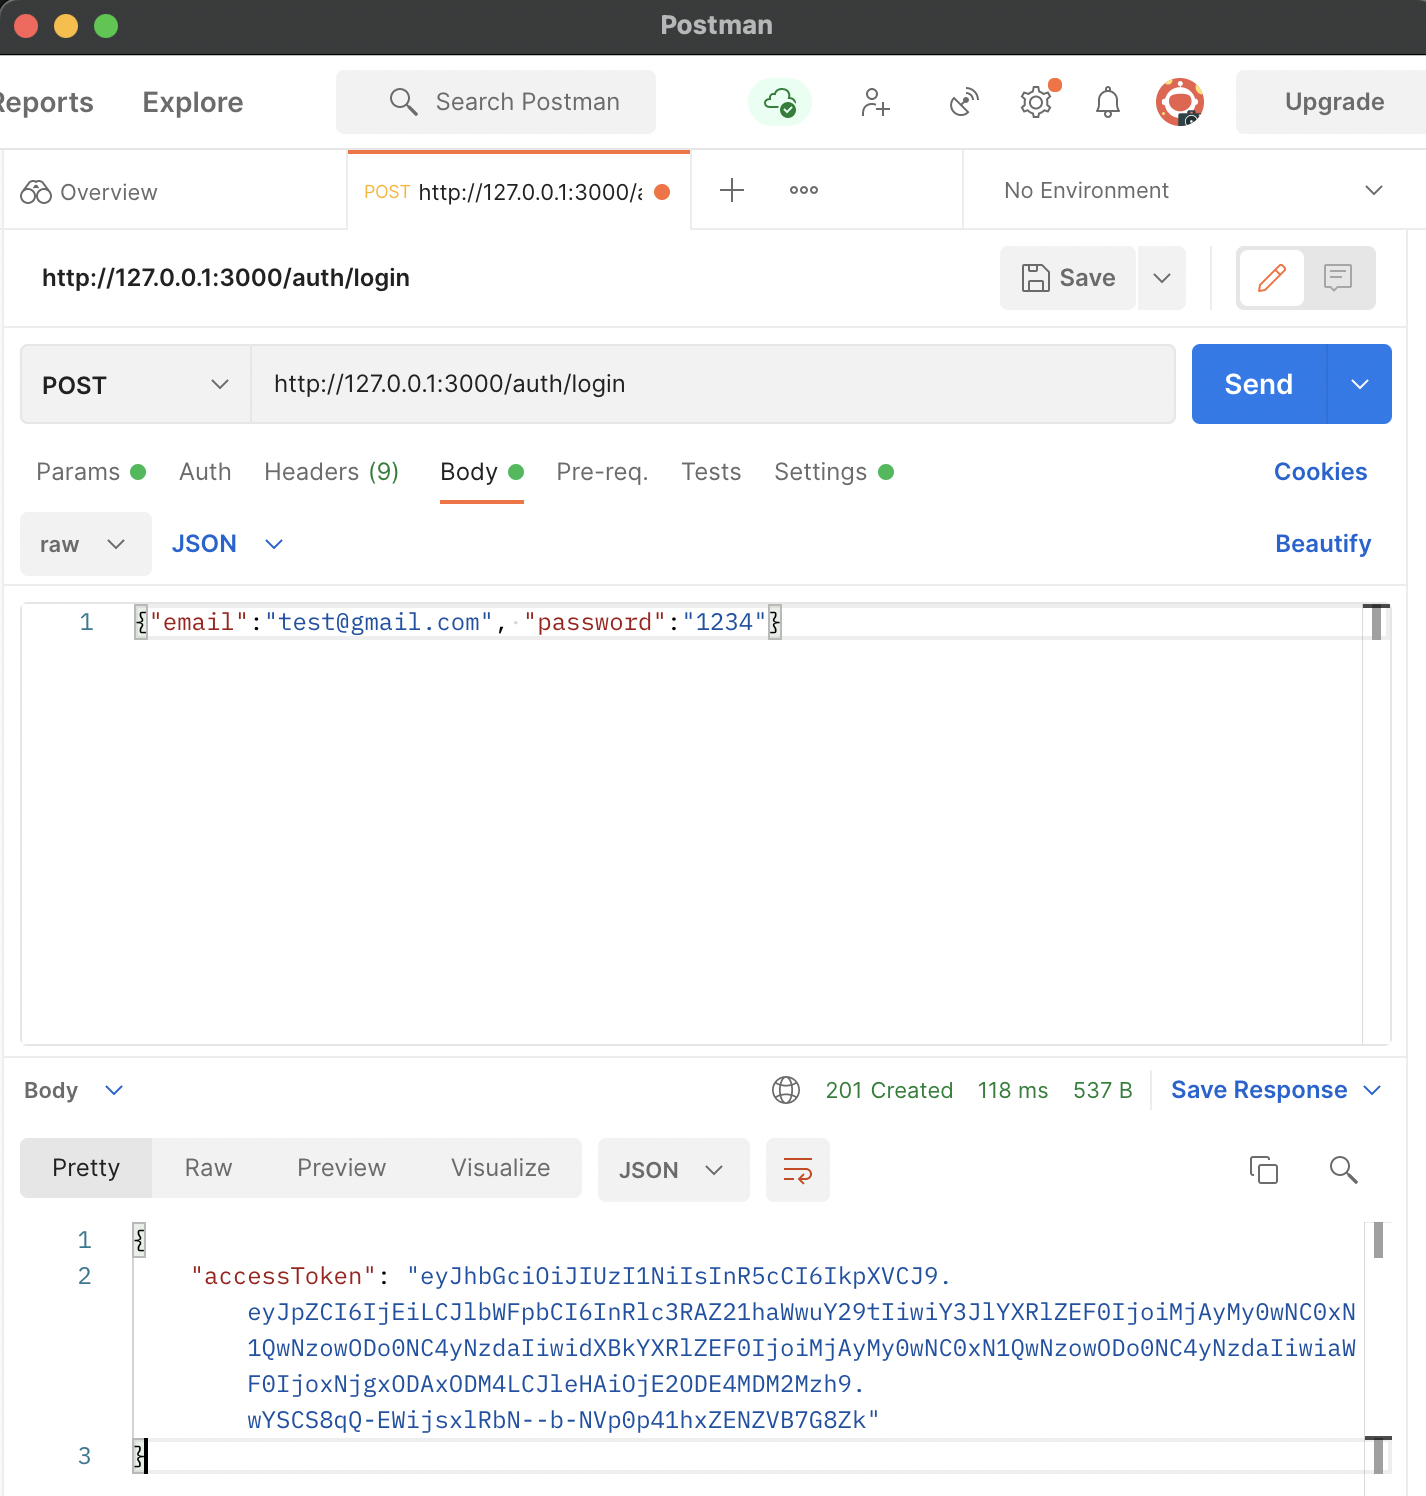Open invite collaborators person icon
The image size is (1426, 1496).
point(875,102)
